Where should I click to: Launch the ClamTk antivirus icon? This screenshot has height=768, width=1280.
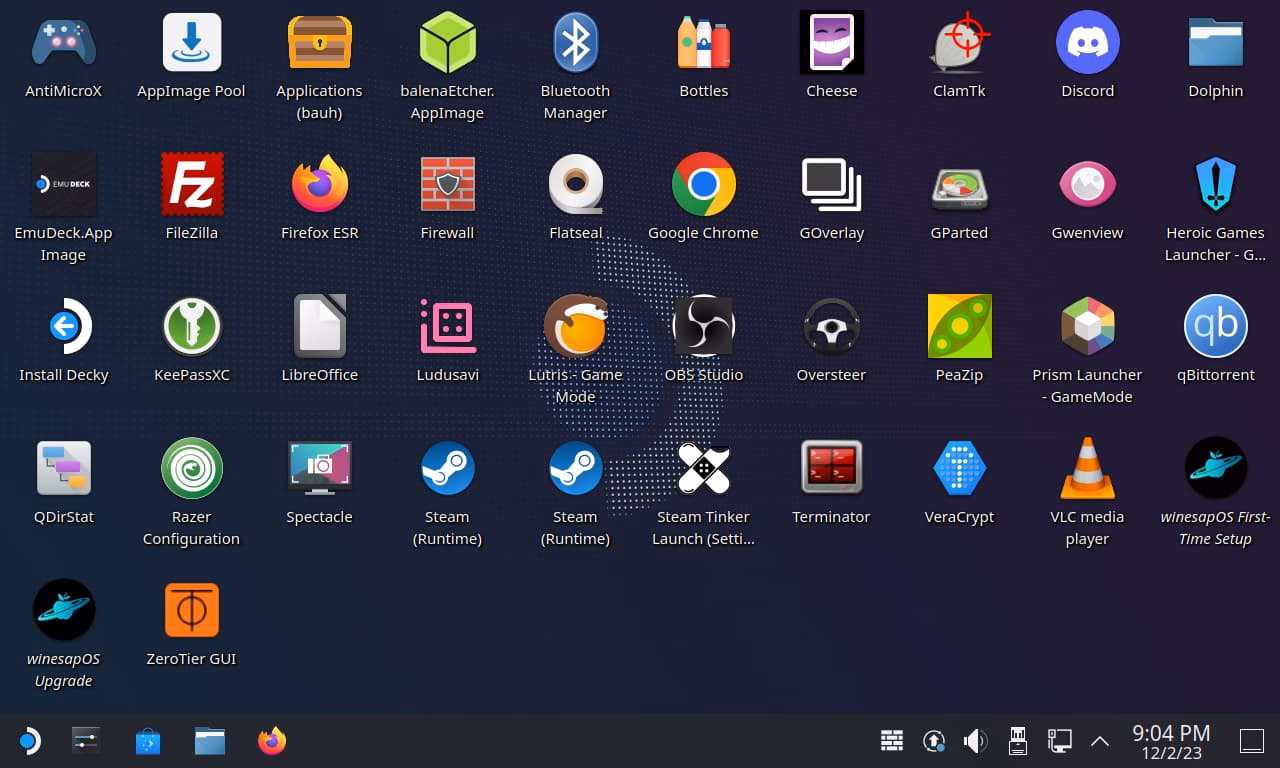(959, 42)
